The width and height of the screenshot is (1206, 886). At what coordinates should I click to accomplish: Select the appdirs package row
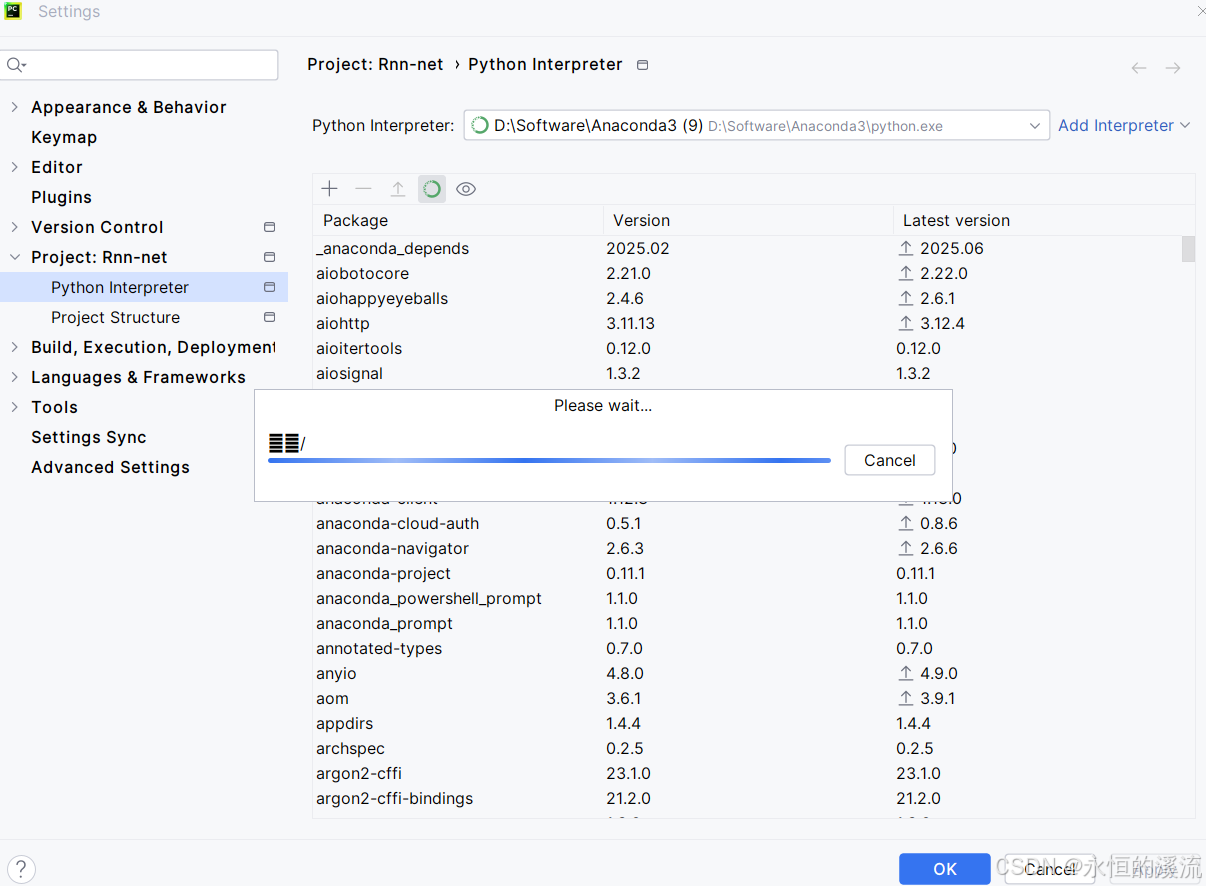click(747, 723)
